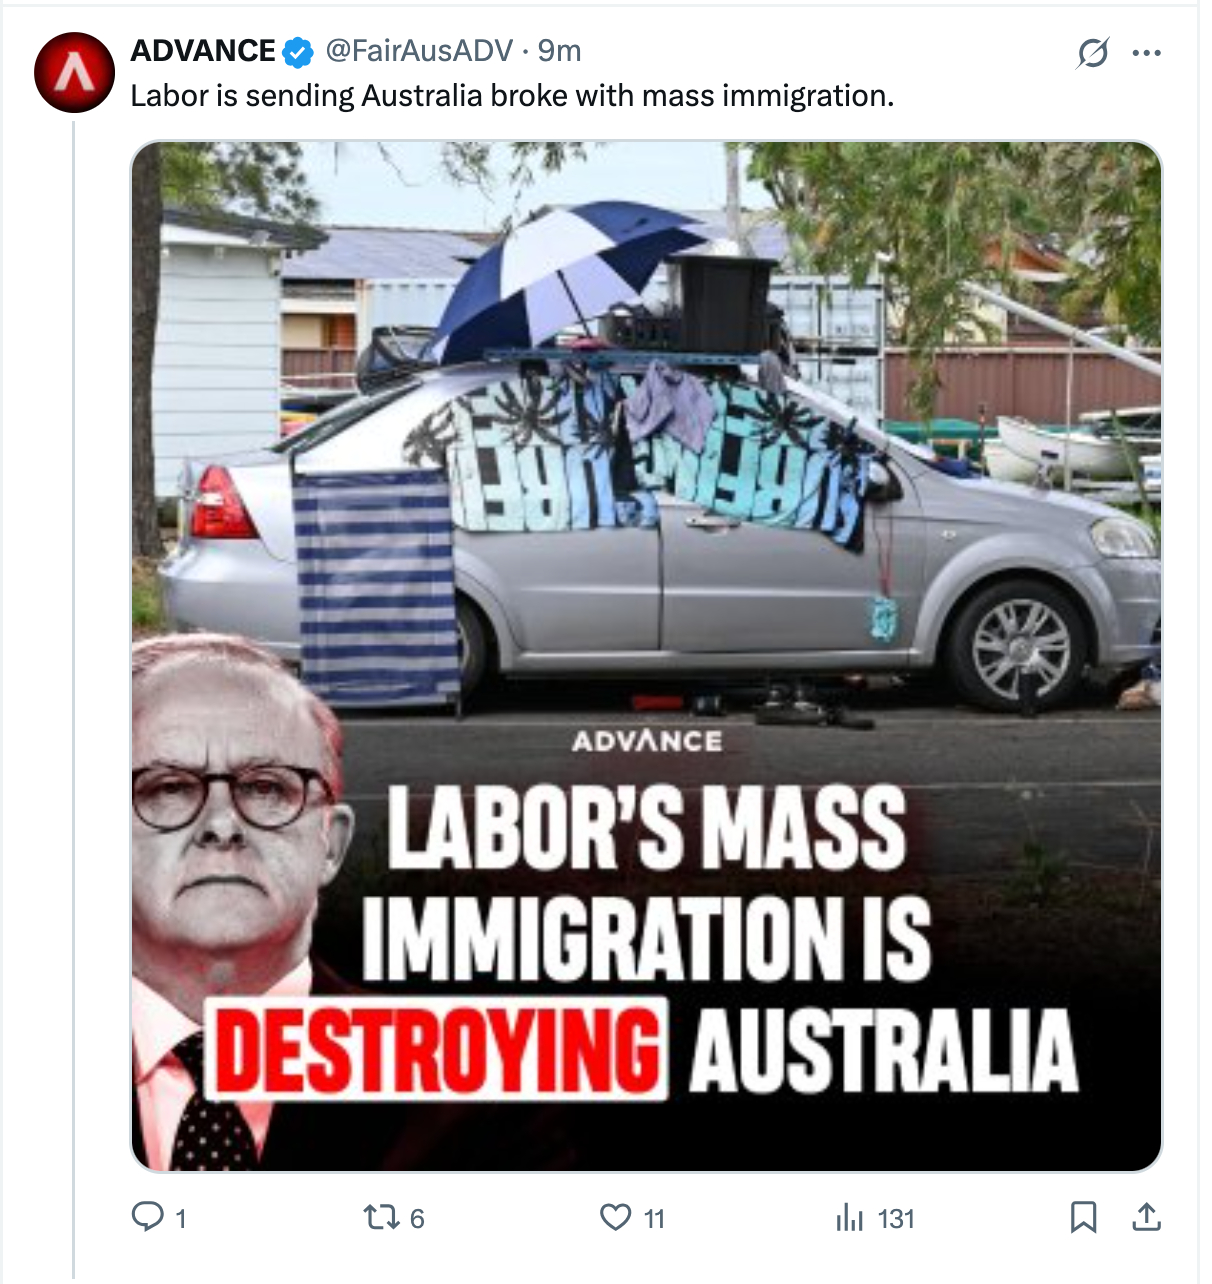
Task: Click the repost count 6
Action: (x=417, y=1218)
